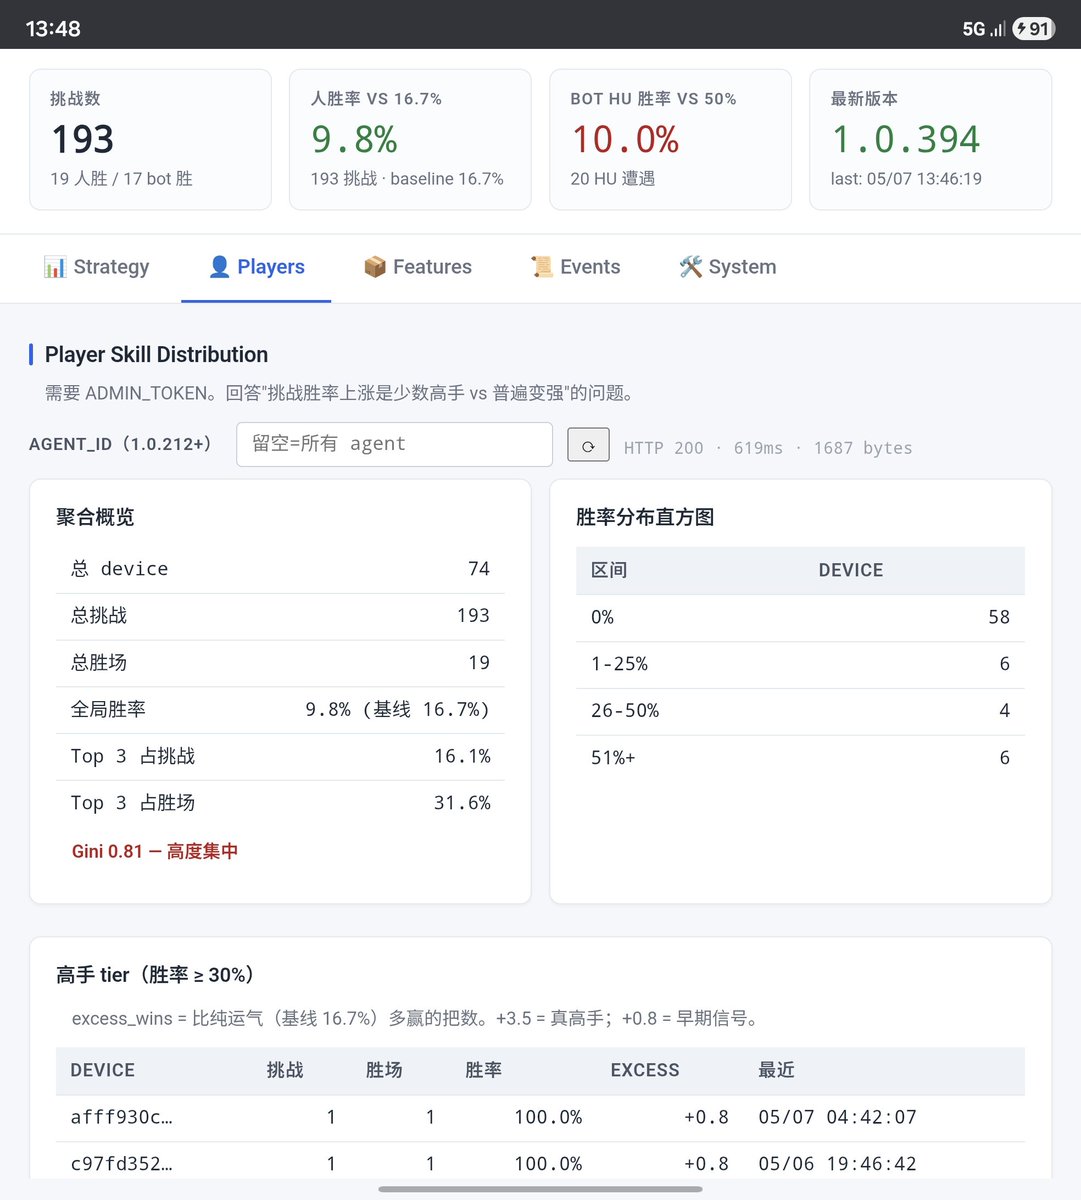Click the 胜率分布直方图 title
1081x1200 pixels.
pos(645,517)
